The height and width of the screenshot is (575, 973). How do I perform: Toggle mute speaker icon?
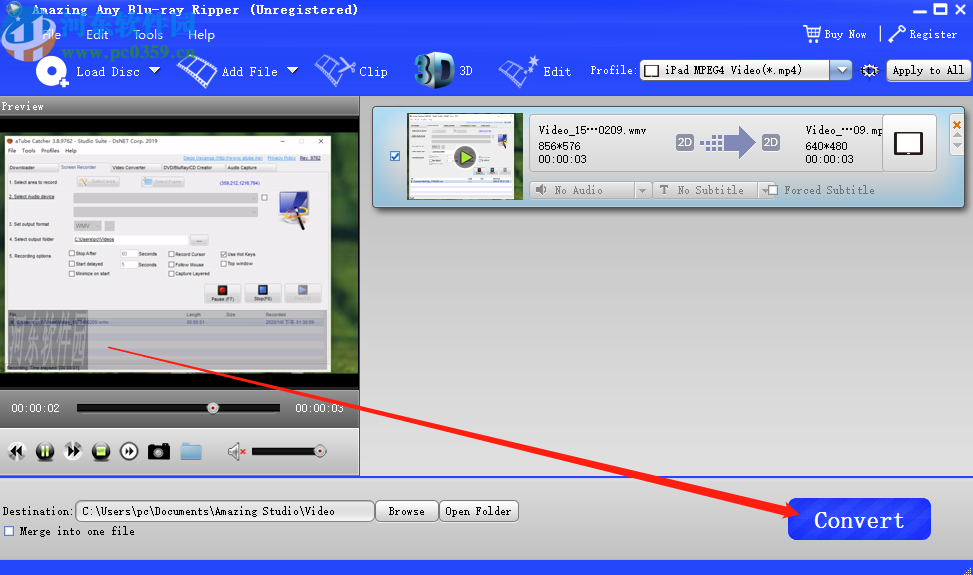point(236,452)
